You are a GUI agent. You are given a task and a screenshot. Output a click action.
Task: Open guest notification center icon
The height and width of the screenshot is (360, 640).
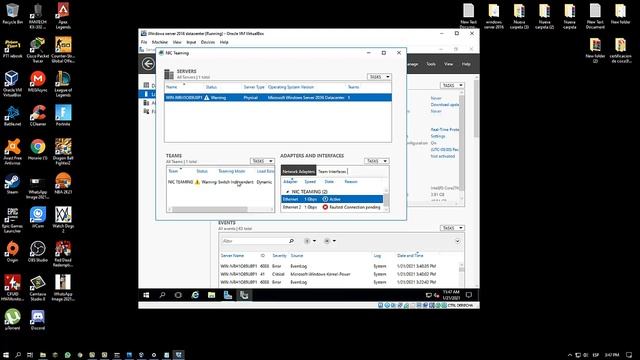click(x=469, y=295)
